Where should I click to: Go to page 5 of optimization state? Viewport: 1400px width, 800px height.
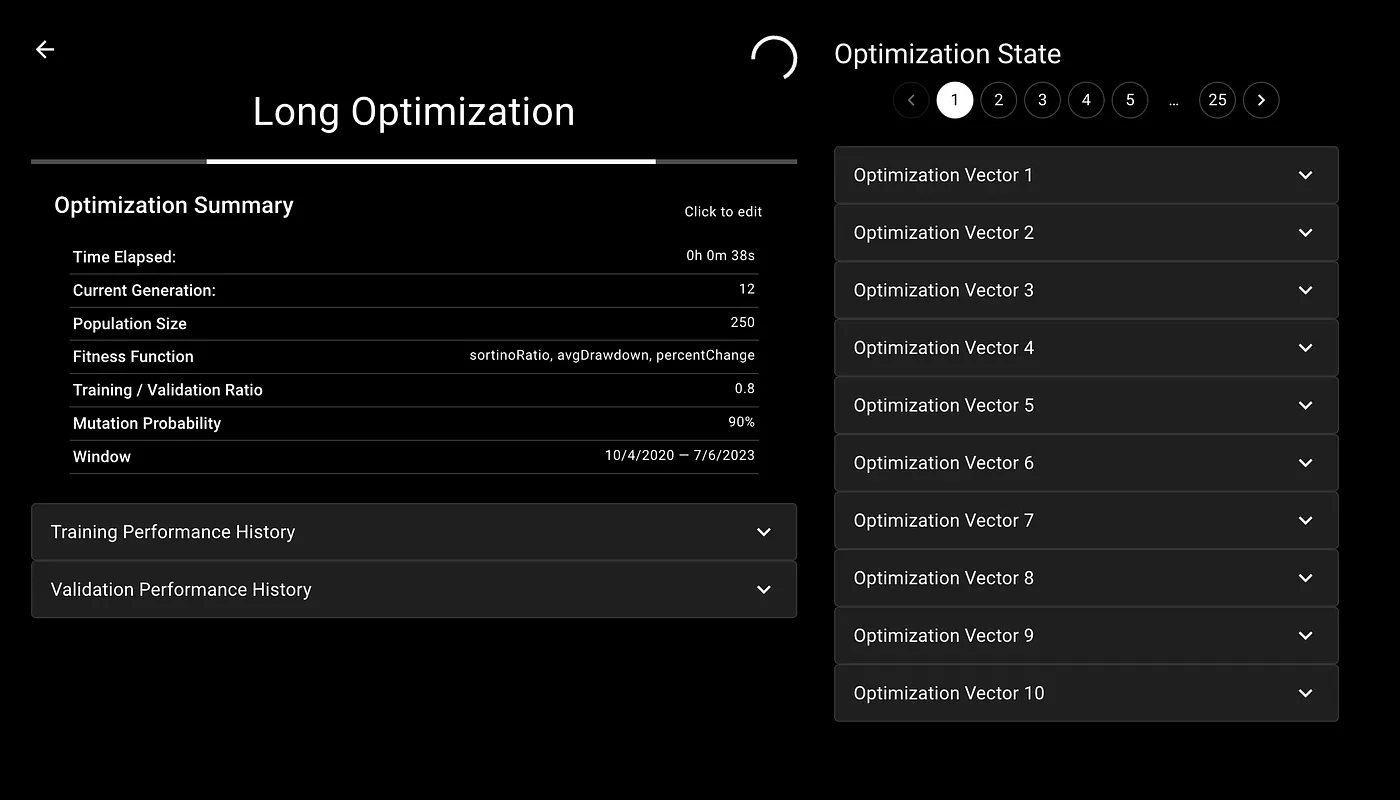(x=1130, y=100)
